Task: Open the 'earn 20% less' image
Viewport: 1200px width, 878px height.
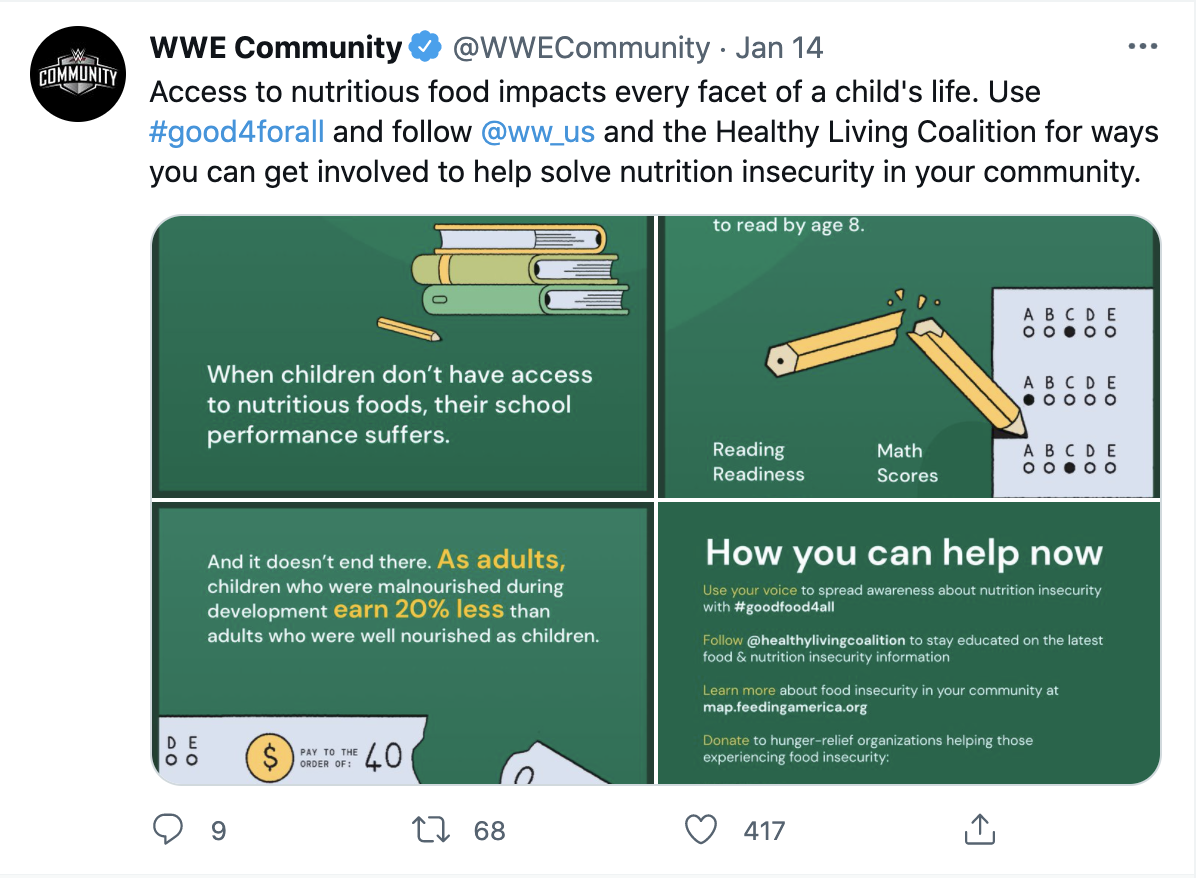Action: point(402,643)
